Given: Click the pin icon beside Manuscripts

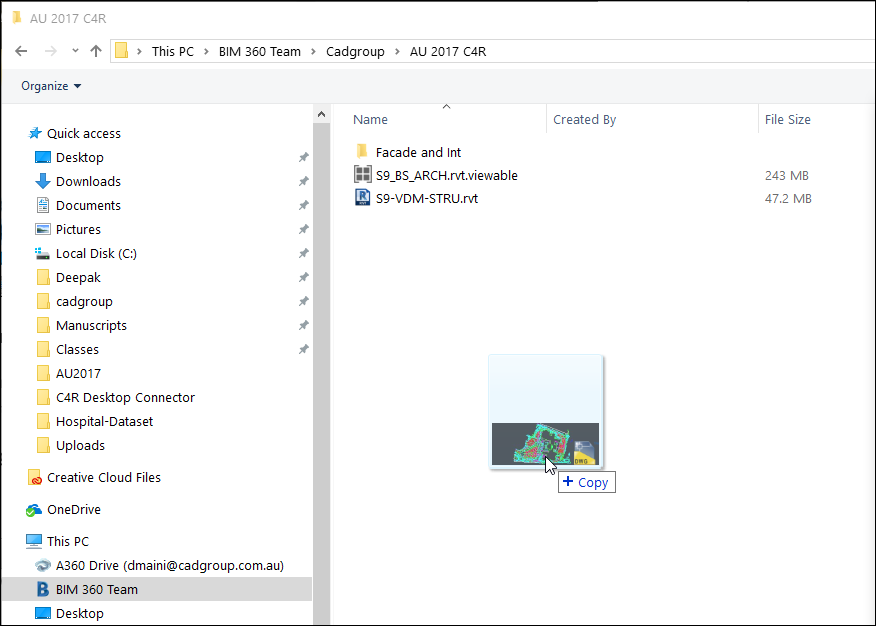Looking at the screenshot, I should tap(303, 326).
